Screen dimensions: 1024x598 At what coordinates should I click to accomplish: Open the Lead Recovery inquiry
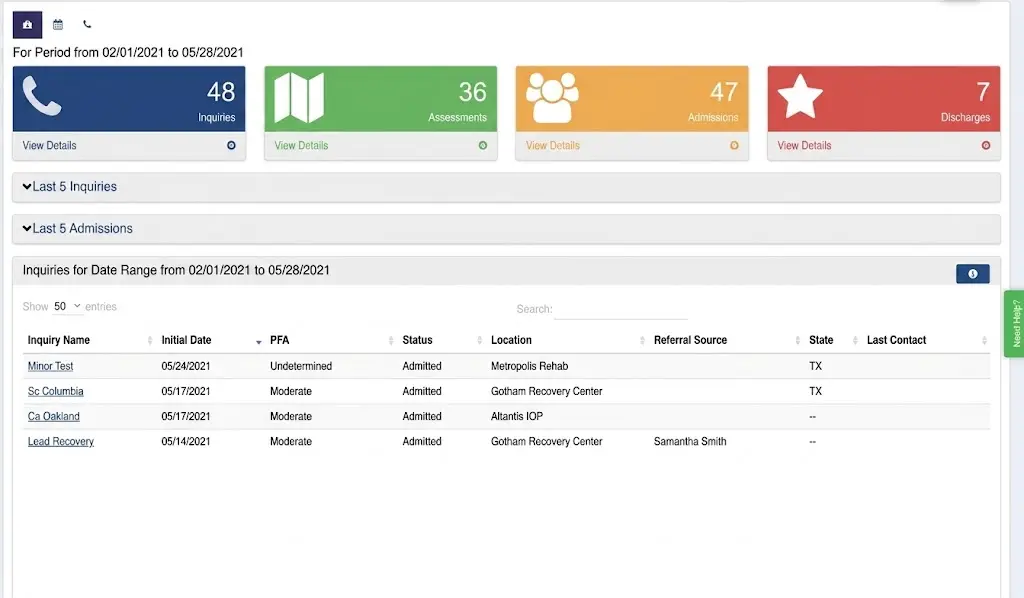point(61,441)
